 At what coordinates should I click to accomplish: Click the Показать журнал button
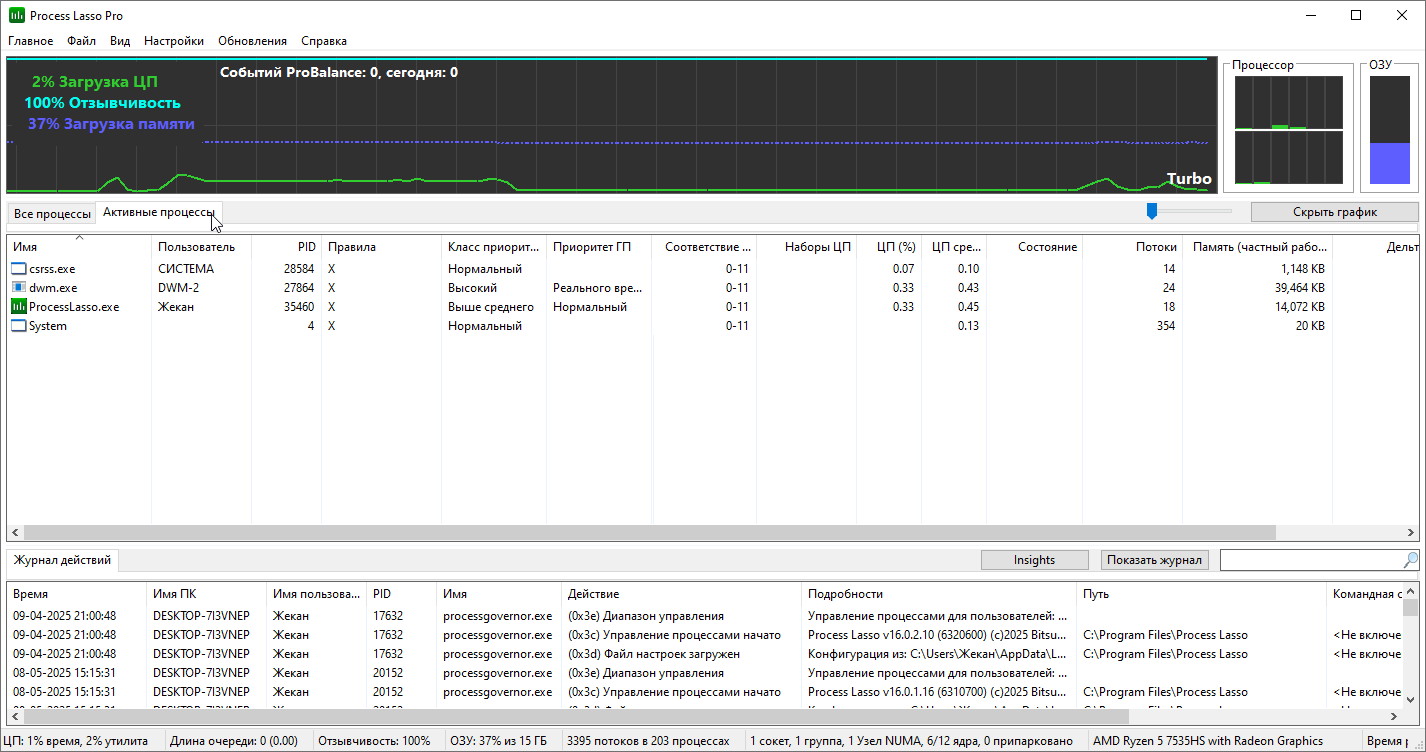[1155, 560]
